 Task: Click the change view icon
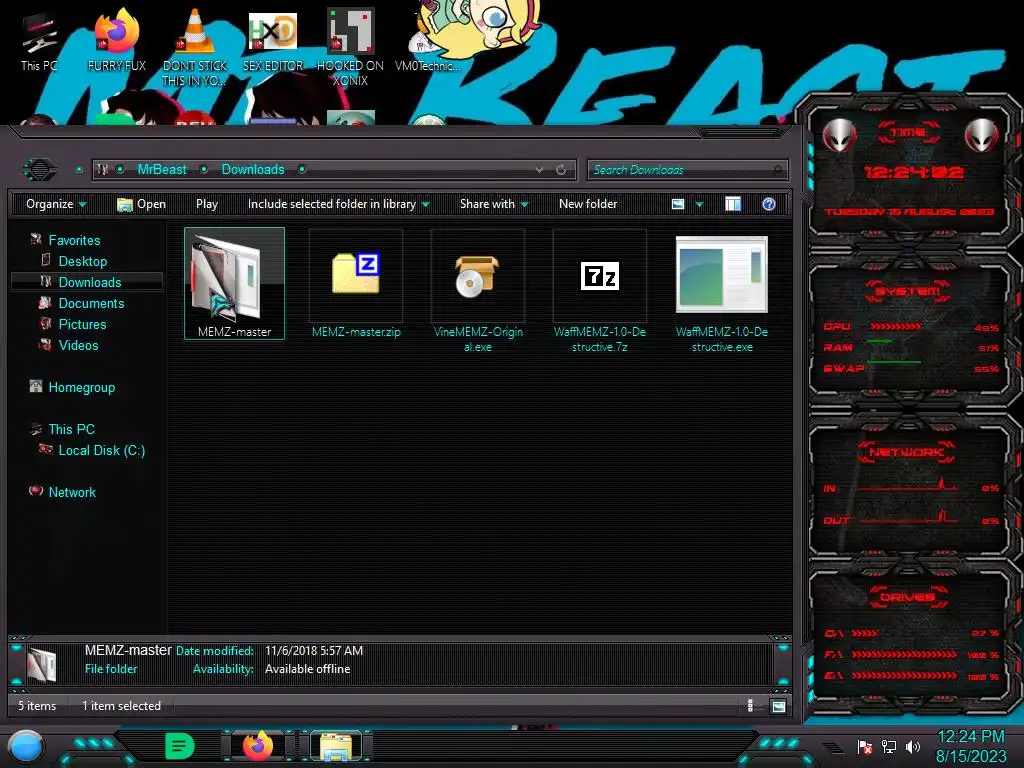678,204
